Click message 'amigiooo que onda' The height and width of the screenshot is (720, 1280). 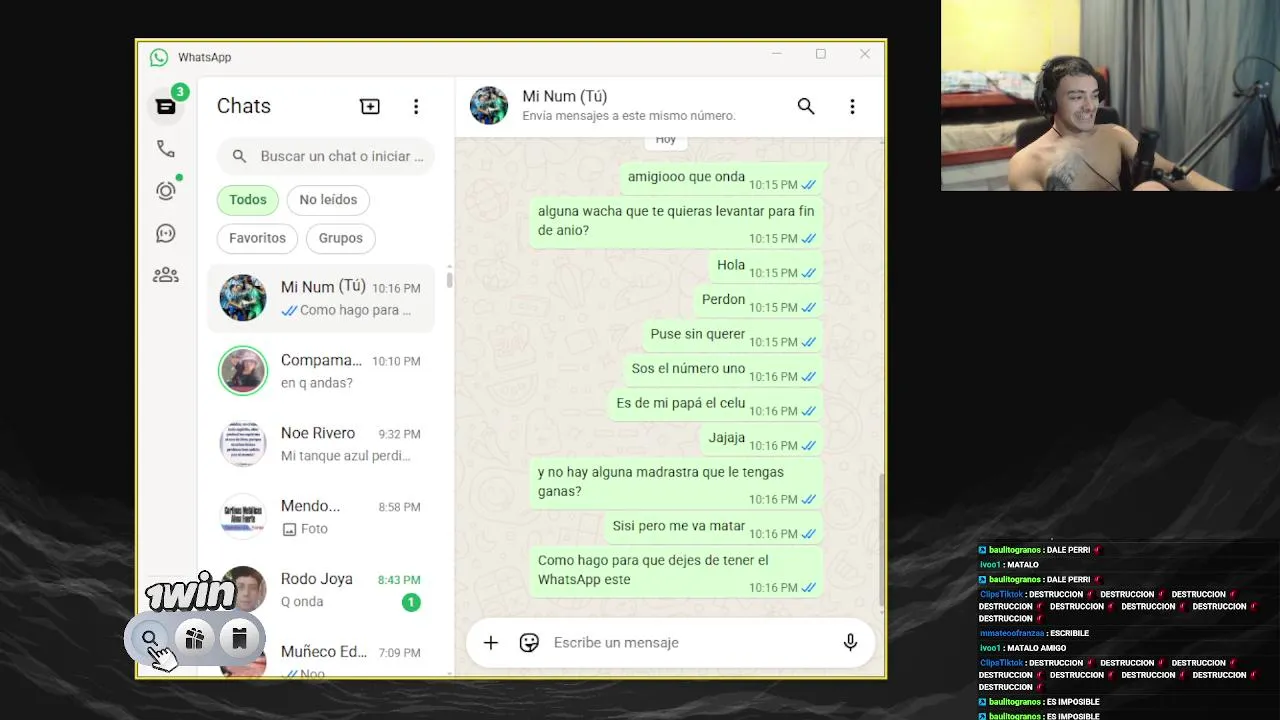[722, 178]
